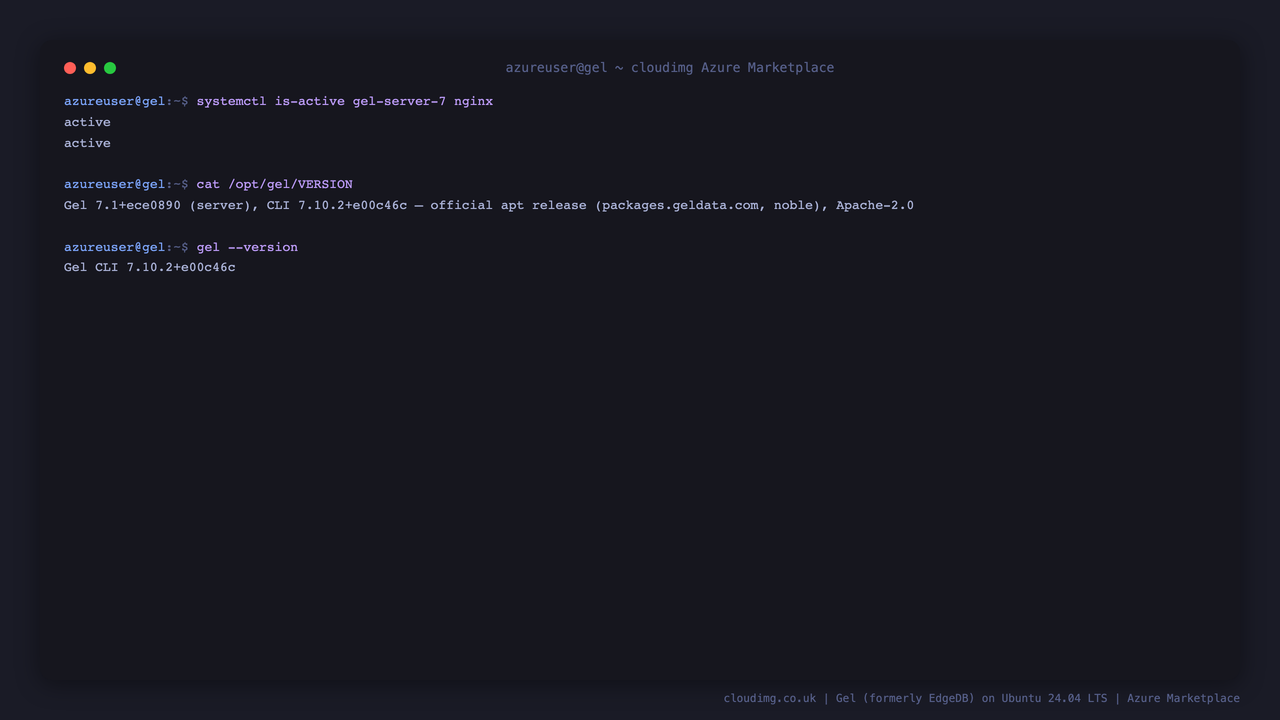Click the 'Gel CLI 7.10.2+e00c46c' output line
Image resolution: width=1280 pixels, height=720 pixels.
pyautogui.click(x=150, y=268)
